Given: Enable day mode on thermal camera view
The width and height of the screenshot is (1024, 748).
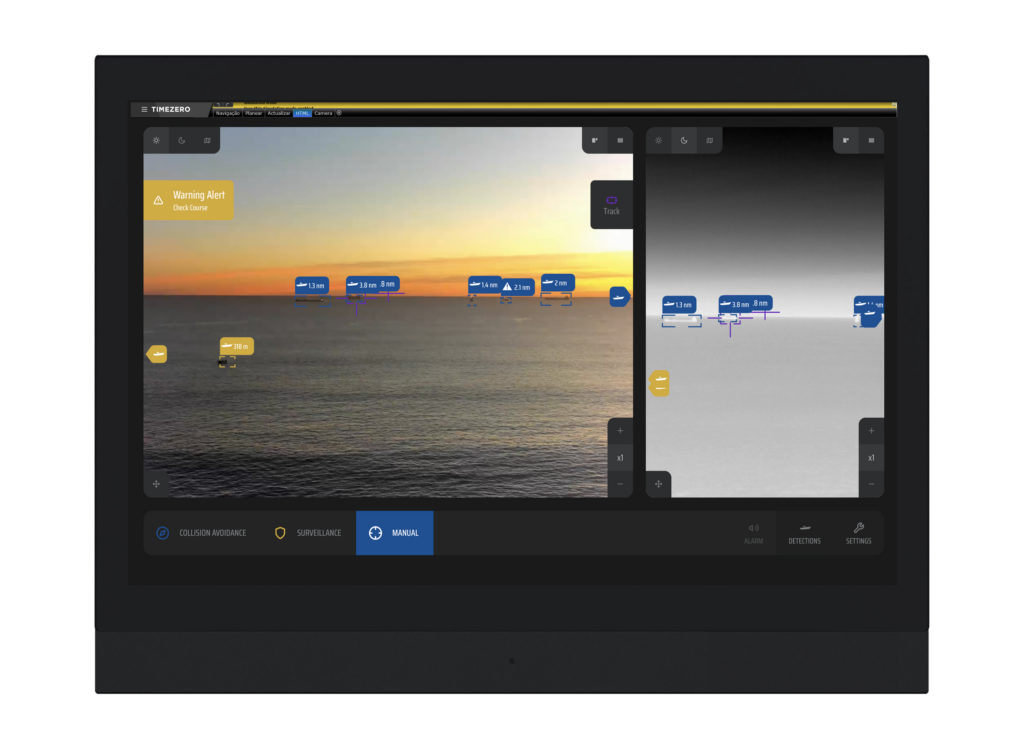Looking at the screenshot, I should (x=658, y=140).
